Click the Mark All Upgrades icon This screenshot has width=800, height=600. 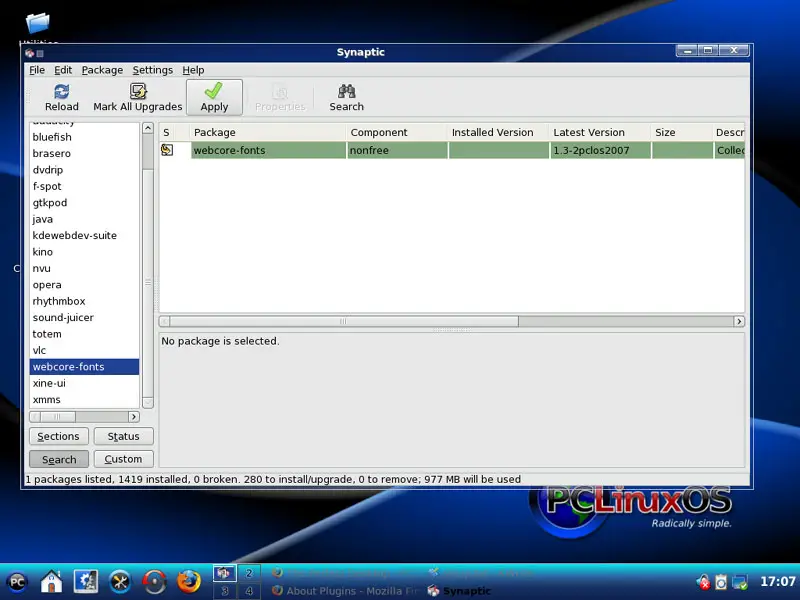(138, 97)
